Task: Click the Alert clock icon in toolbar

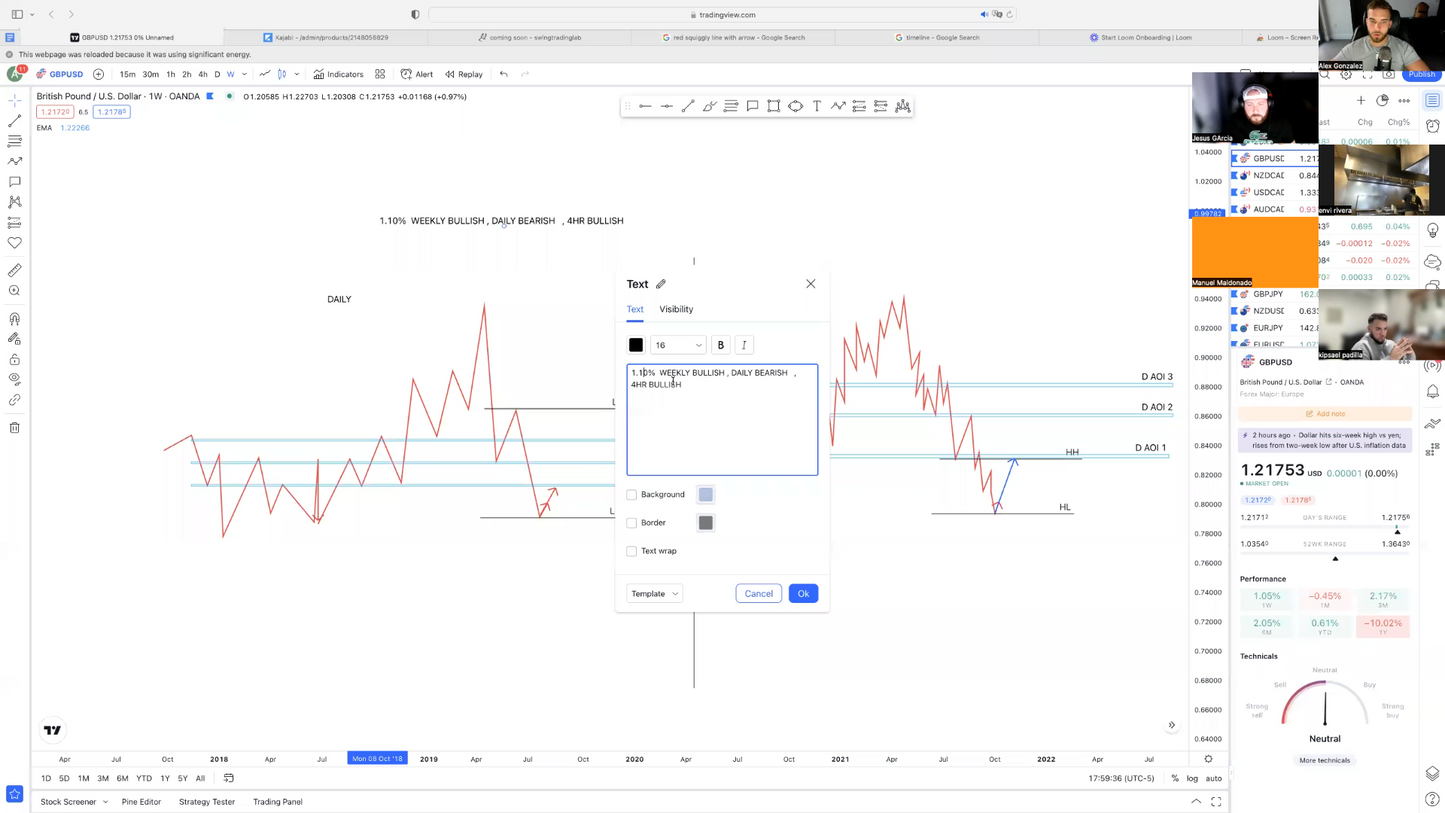Action: (x=407, y=74)
